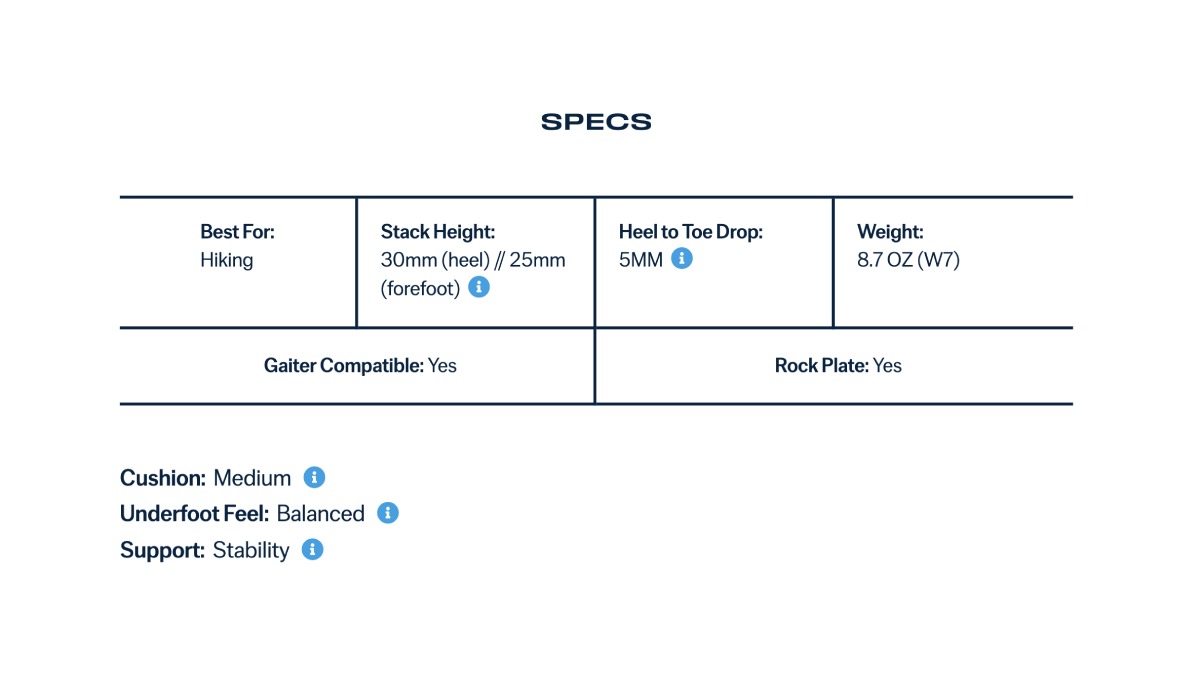Open the Stack Height info tooltip icon

coord(479,287)
